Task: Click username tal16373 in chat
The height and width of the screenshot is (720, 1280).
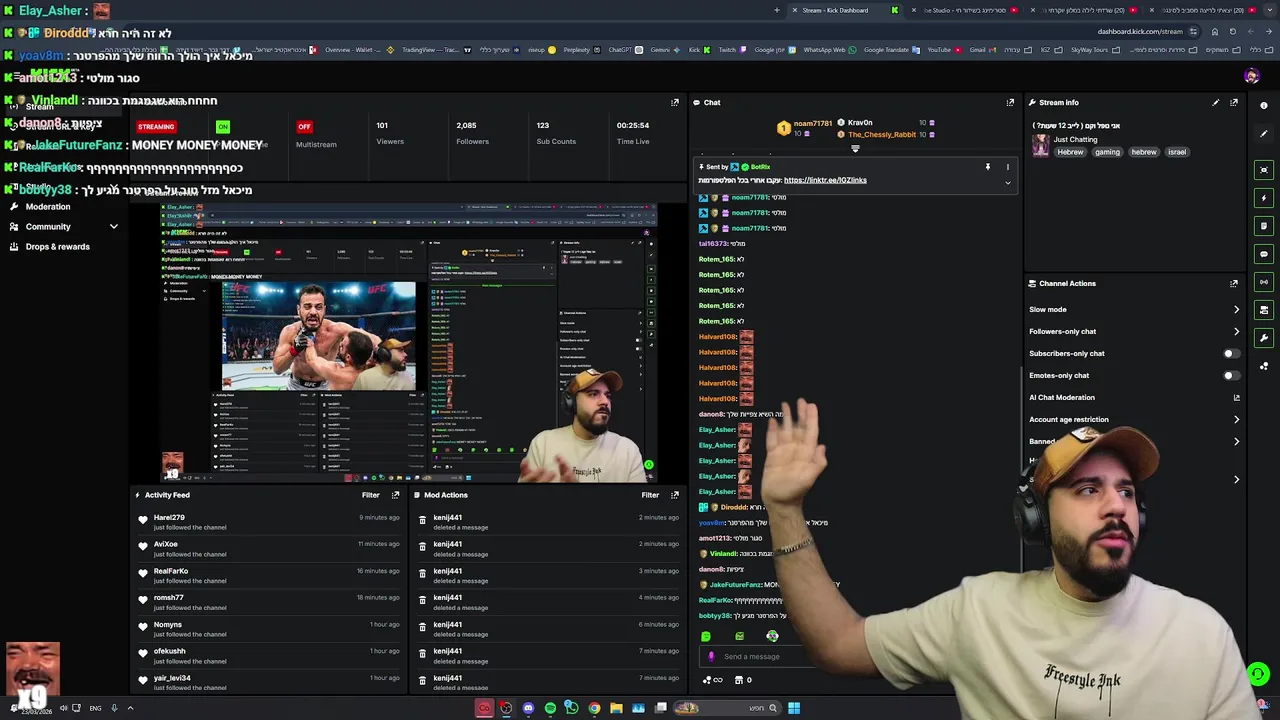Action: 713,244
